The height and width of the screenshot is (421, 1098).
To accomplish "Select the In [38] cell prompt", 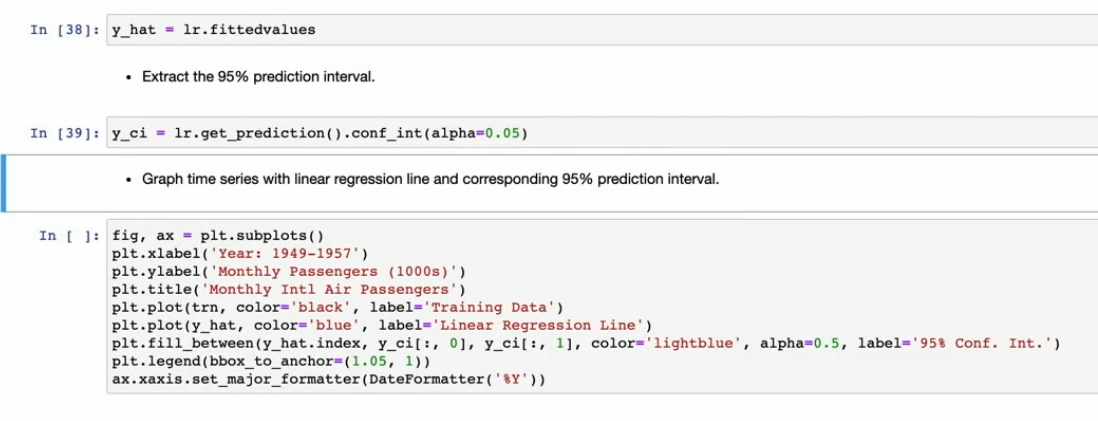I will click(x=64, y=30).
